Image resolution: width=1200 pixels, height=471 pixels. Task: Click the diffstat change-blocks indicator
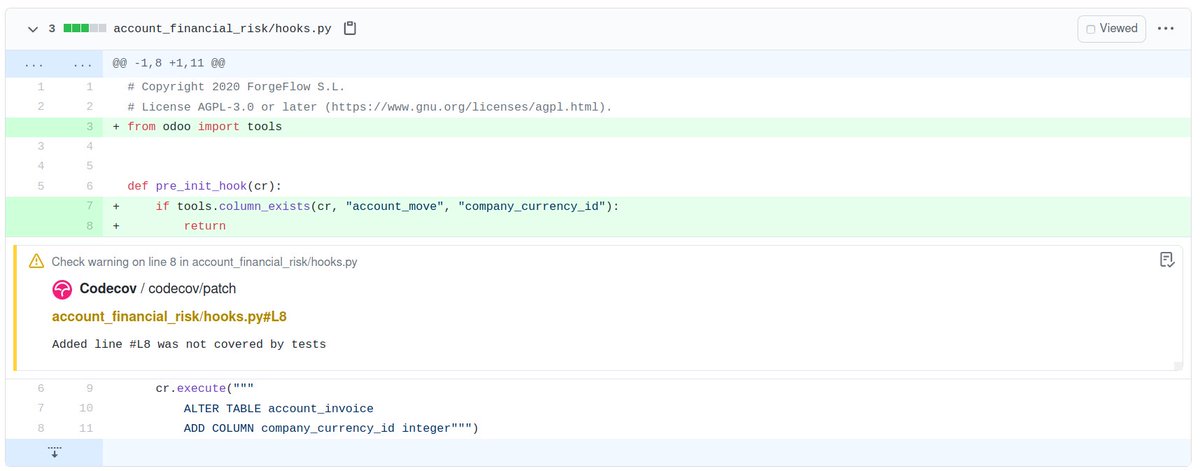point(84,29)
